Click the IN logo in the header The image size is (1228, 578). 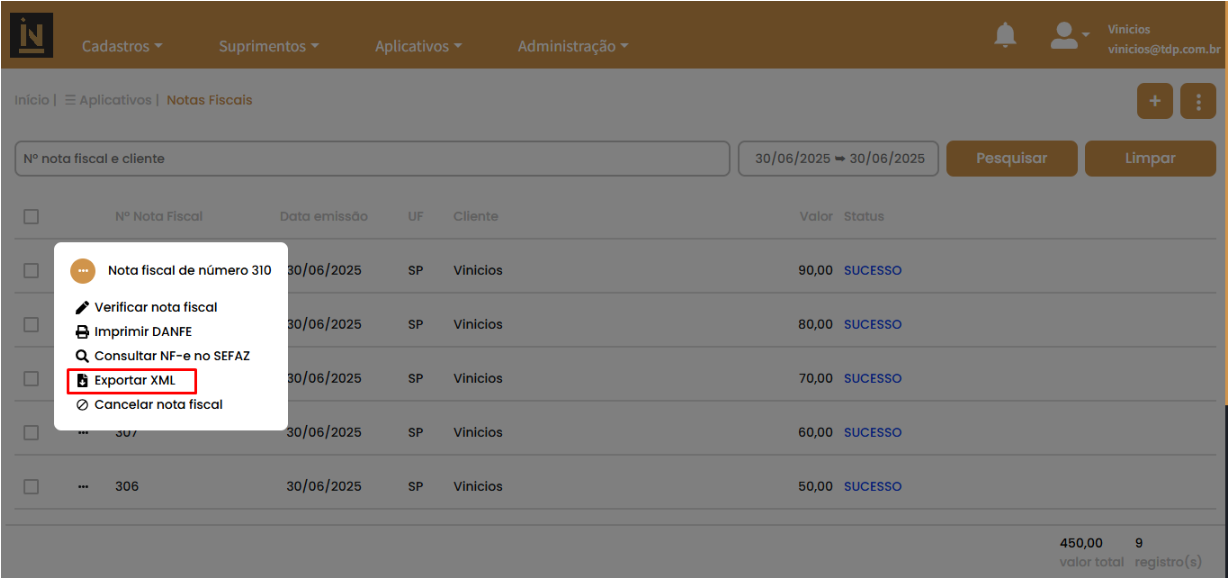click(32, 36)
